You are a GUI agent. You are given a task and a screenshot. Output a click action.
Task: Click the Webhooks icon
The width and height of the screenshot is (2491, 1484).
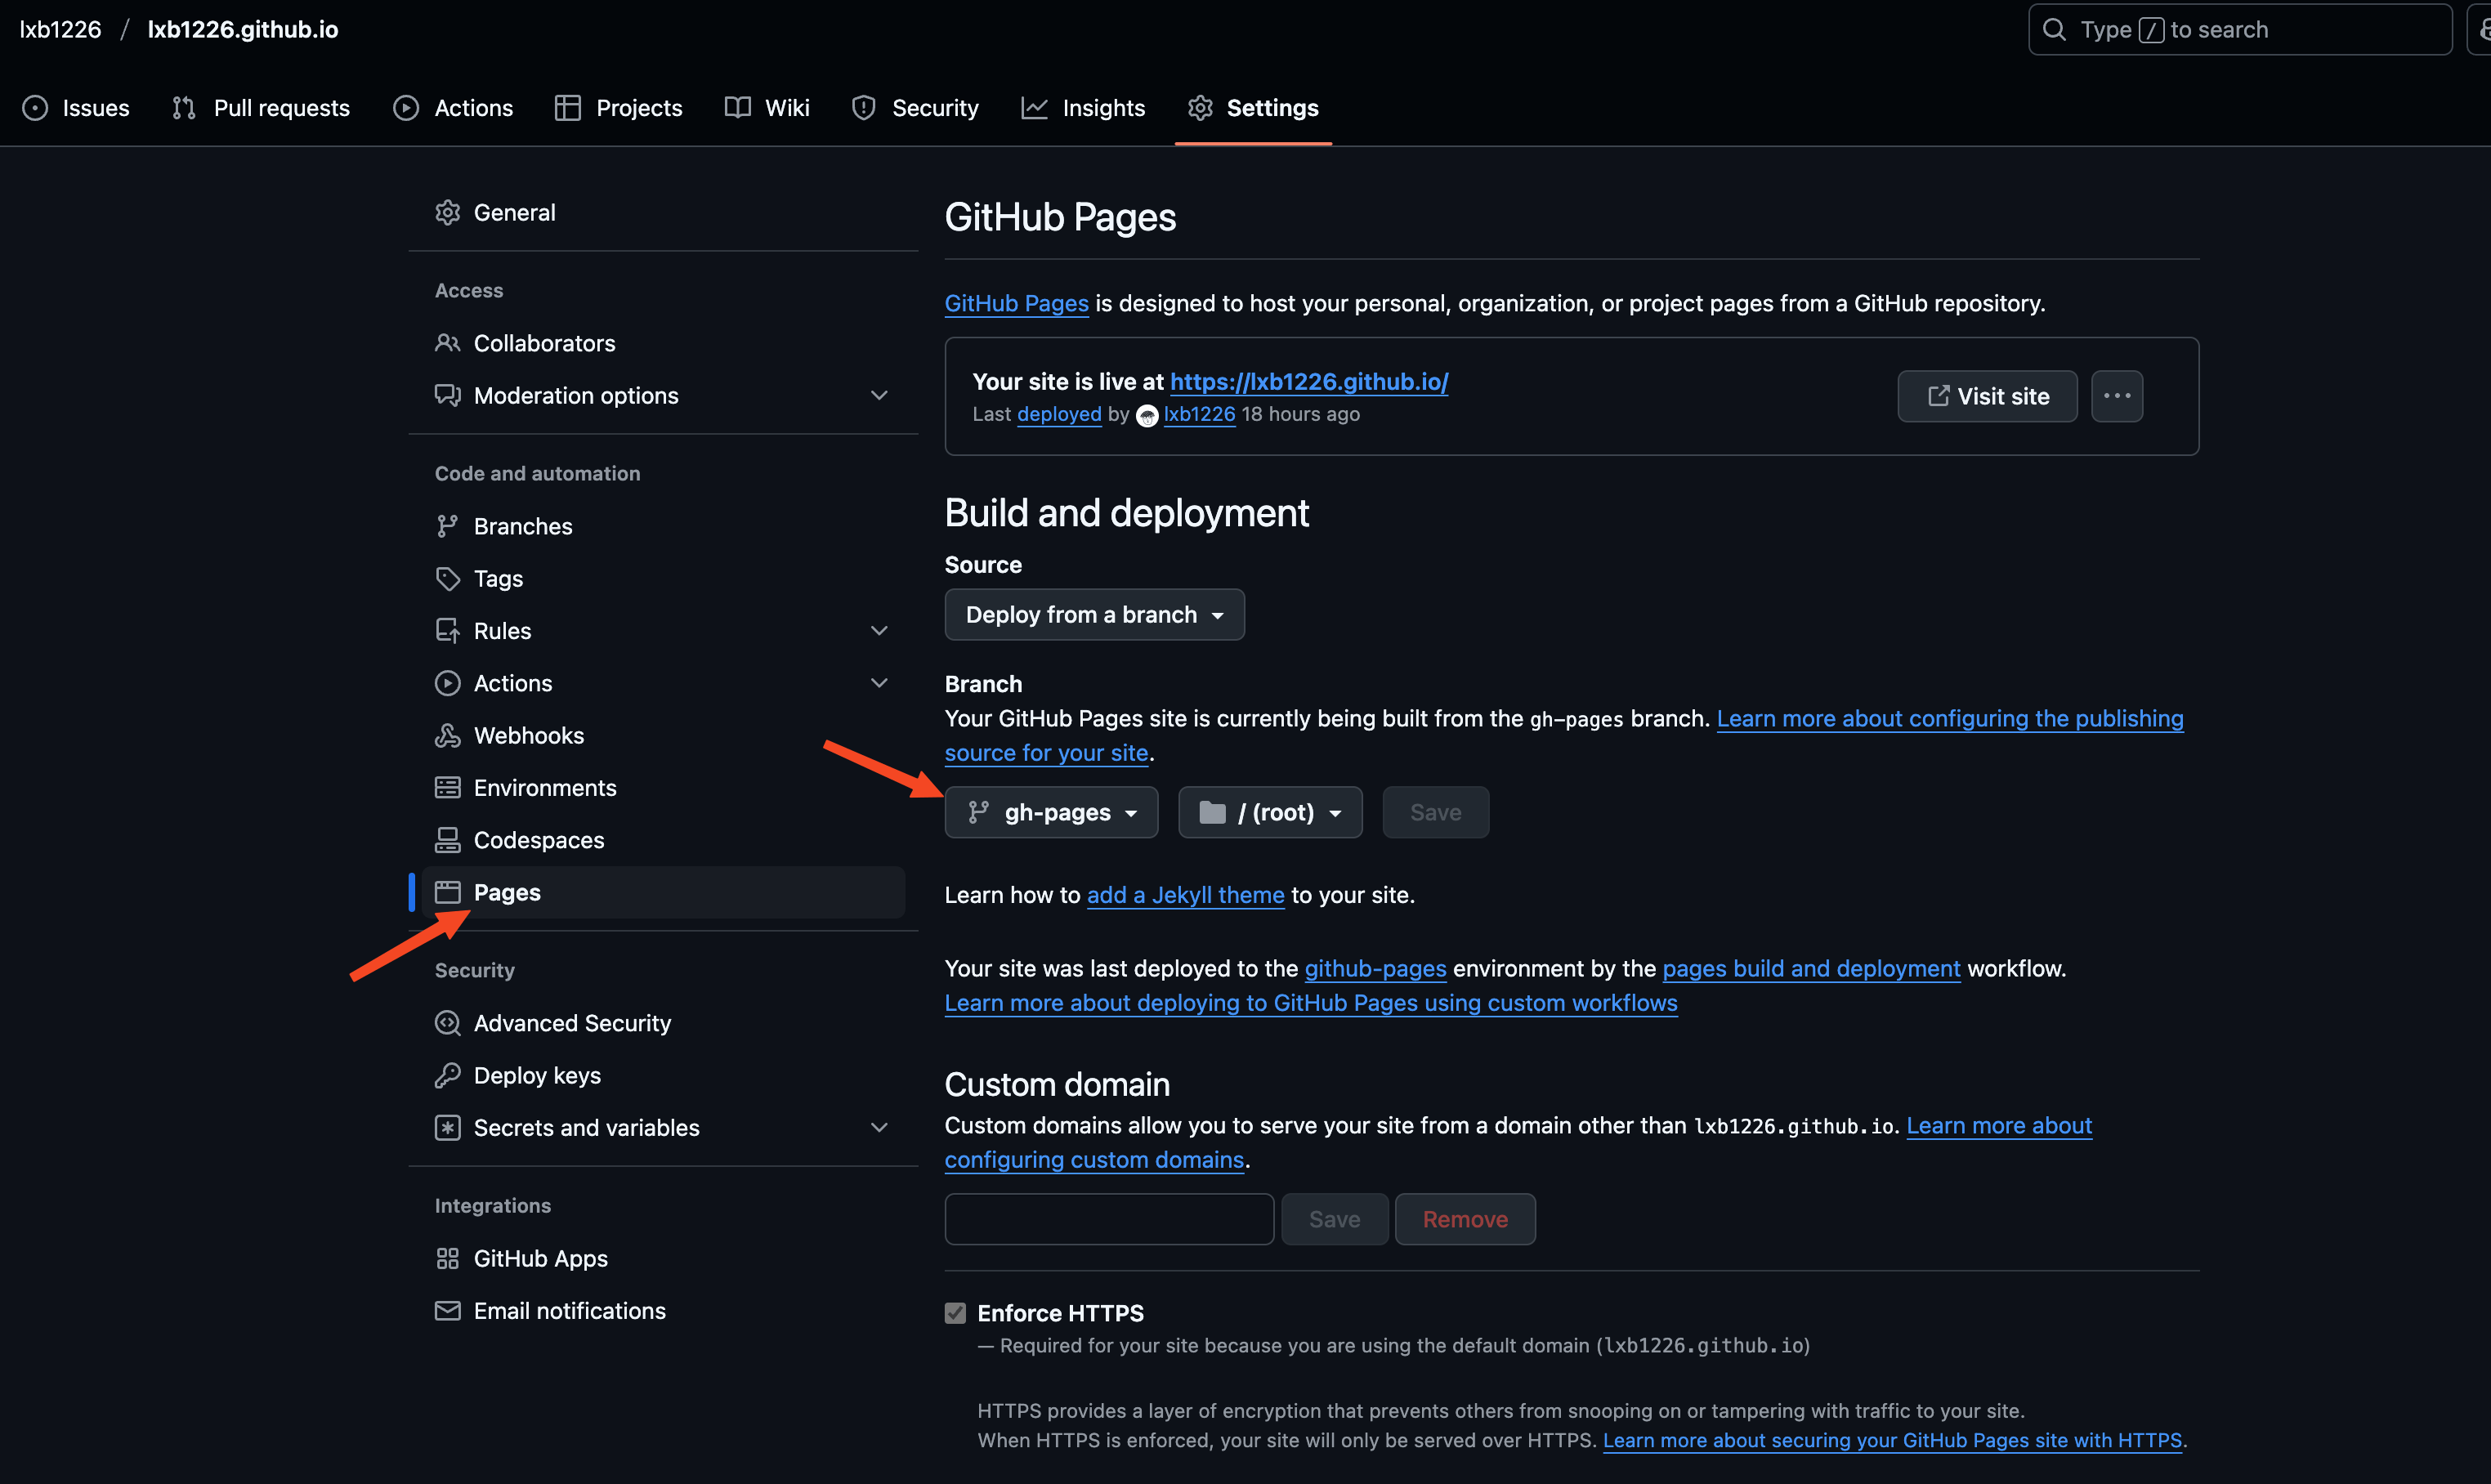(x=447, y=735)
